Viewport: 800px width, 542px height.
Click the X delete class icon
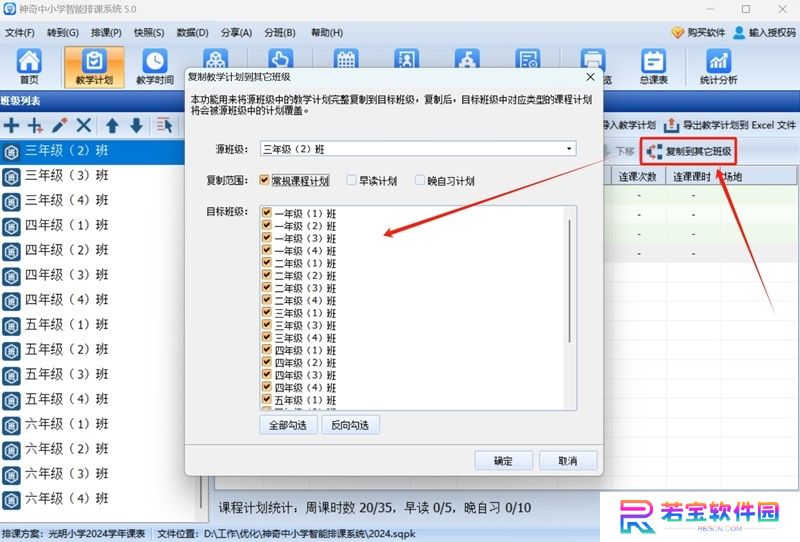pyautogui.click(x=84, y=125)
